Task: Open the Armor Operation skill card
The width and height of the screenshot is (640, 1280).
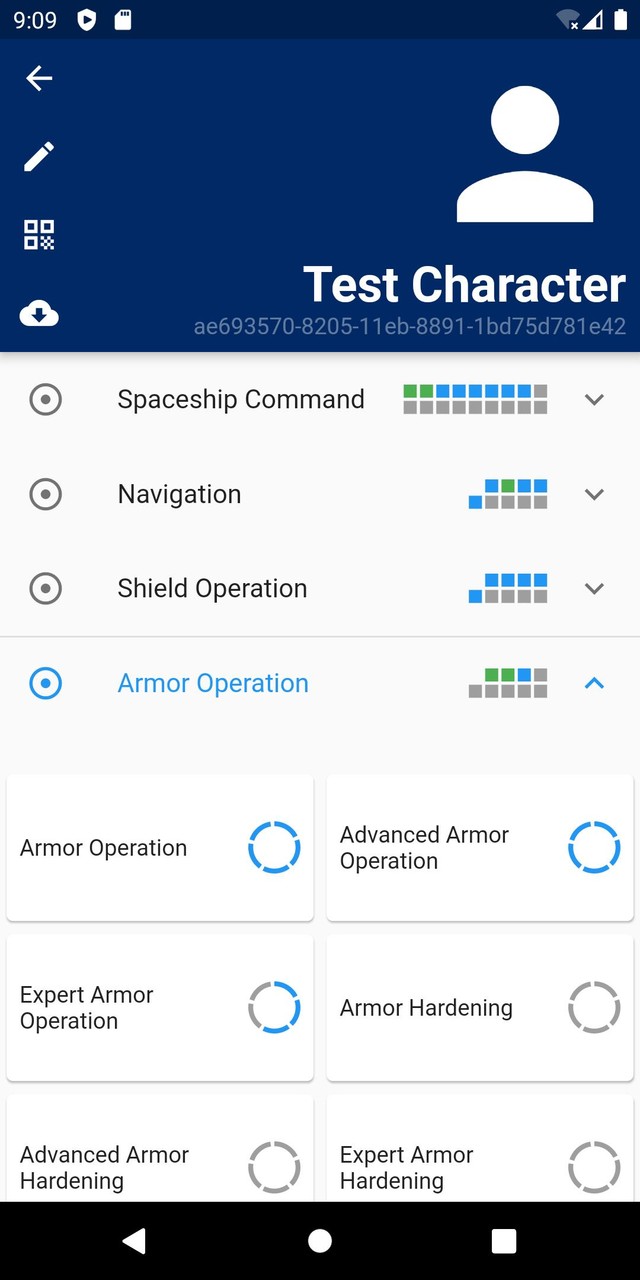Action: tap(160, 847)
